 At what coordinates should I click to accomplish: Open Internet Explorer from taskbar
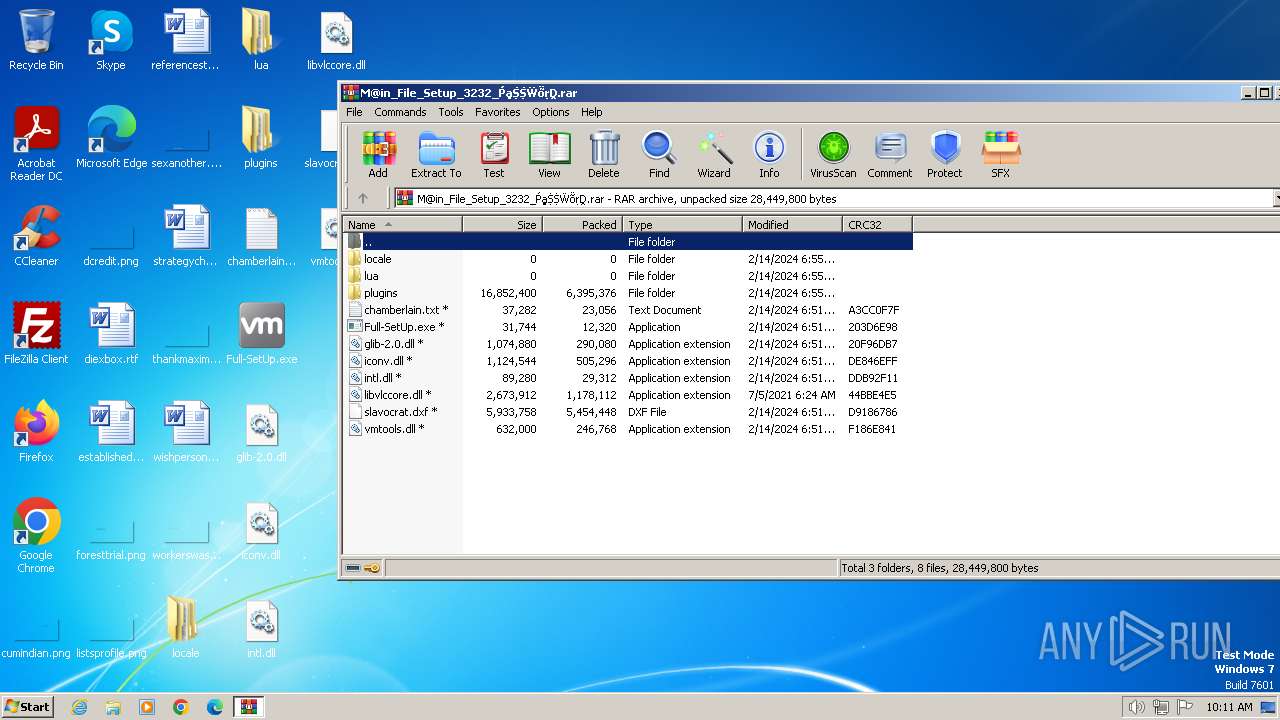click(80, 707)
